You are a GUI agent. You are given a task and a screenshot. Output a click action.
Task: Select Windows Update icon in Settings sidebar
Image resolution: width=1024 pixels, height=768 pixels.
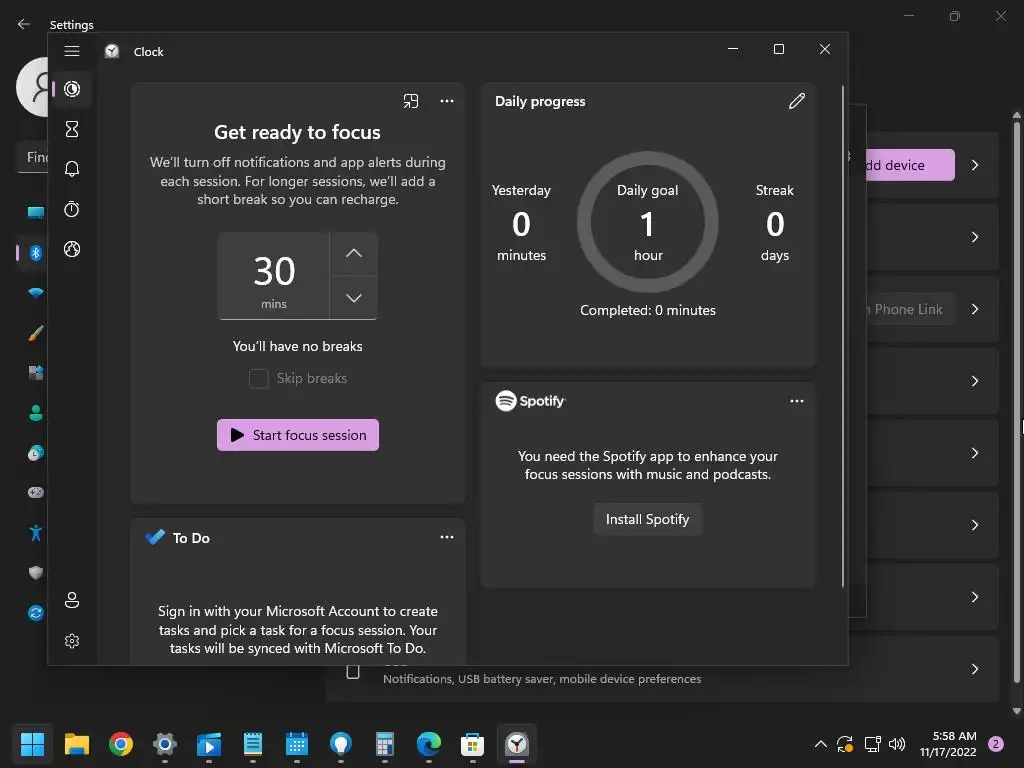[36, 613]
